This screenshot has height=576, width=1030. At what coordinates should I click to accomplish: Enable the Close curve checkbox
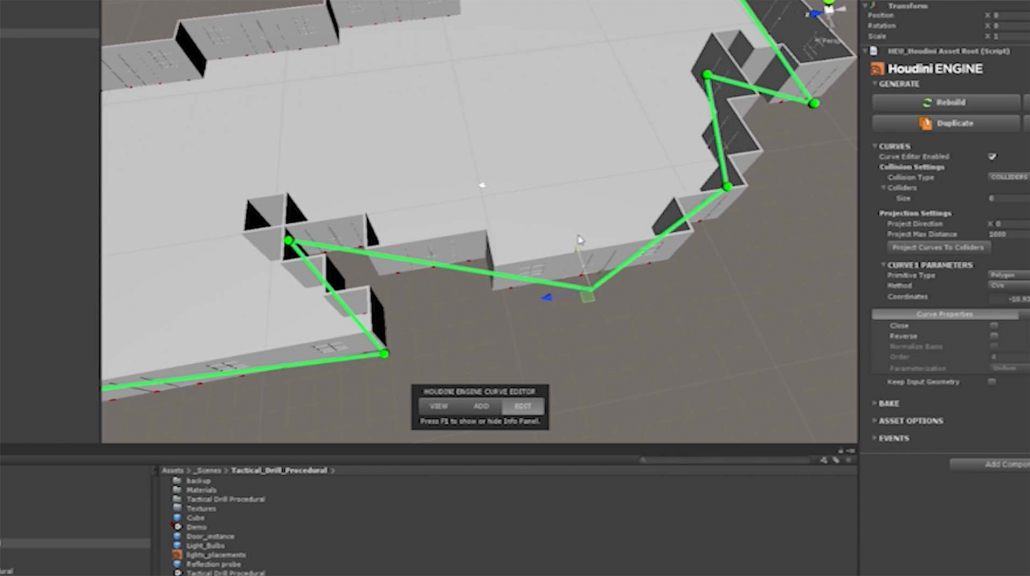coord(993,326)
